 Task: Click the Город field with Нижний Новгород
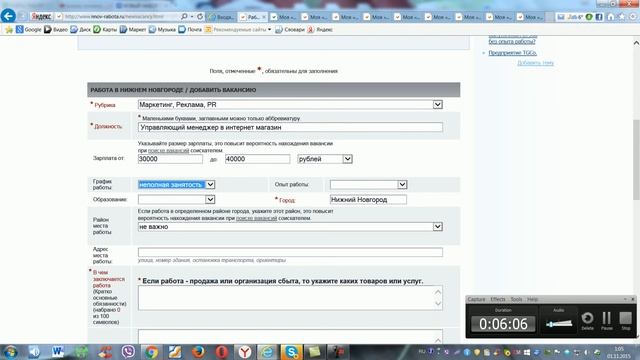[368, 200]
